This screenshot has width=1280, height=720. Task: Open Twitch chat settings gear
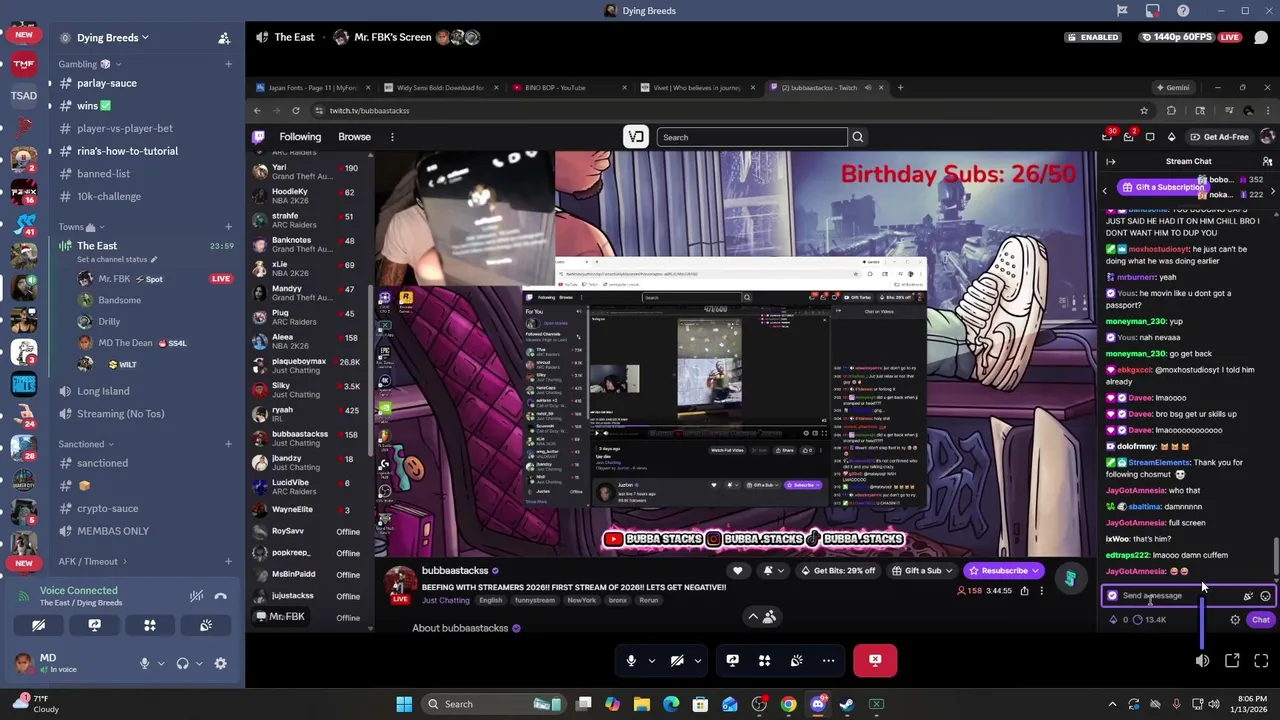point(1235,620)
